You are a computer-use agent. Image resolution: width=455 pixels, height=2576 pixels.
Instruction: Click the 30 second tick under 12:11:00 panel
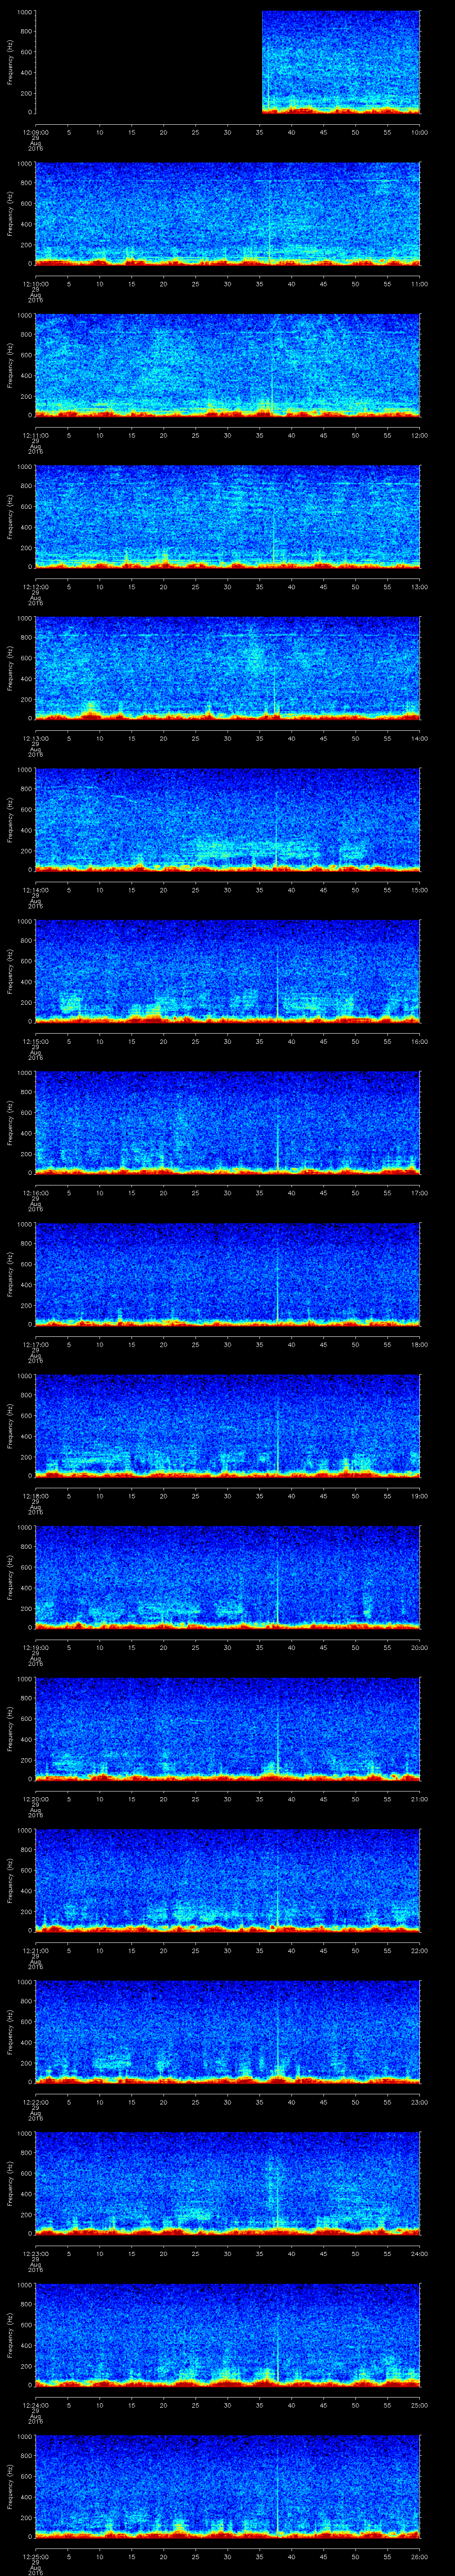227,435
